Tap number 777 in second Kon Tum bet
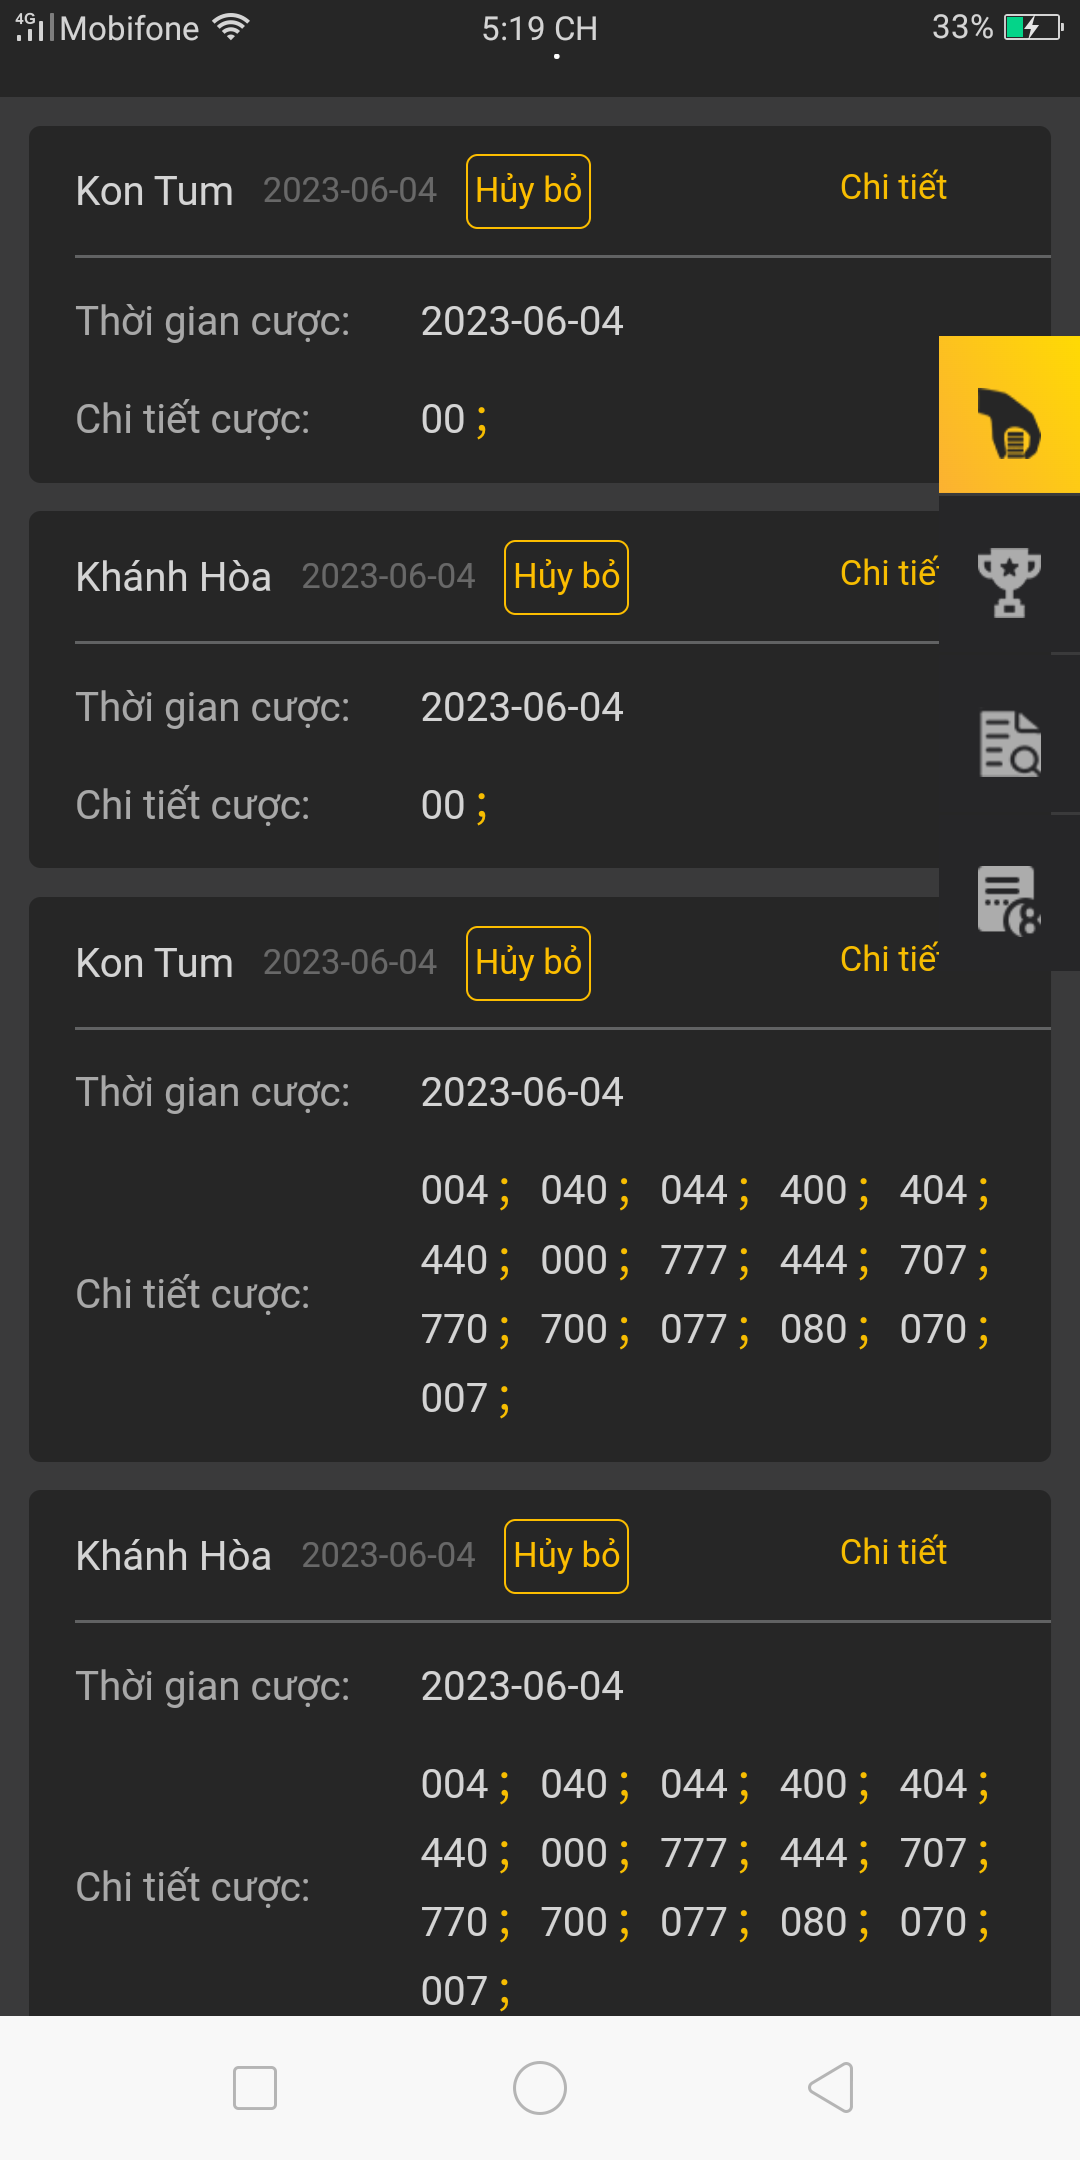Screen dimensions: 1080x2160 (x=693, y=1260)
